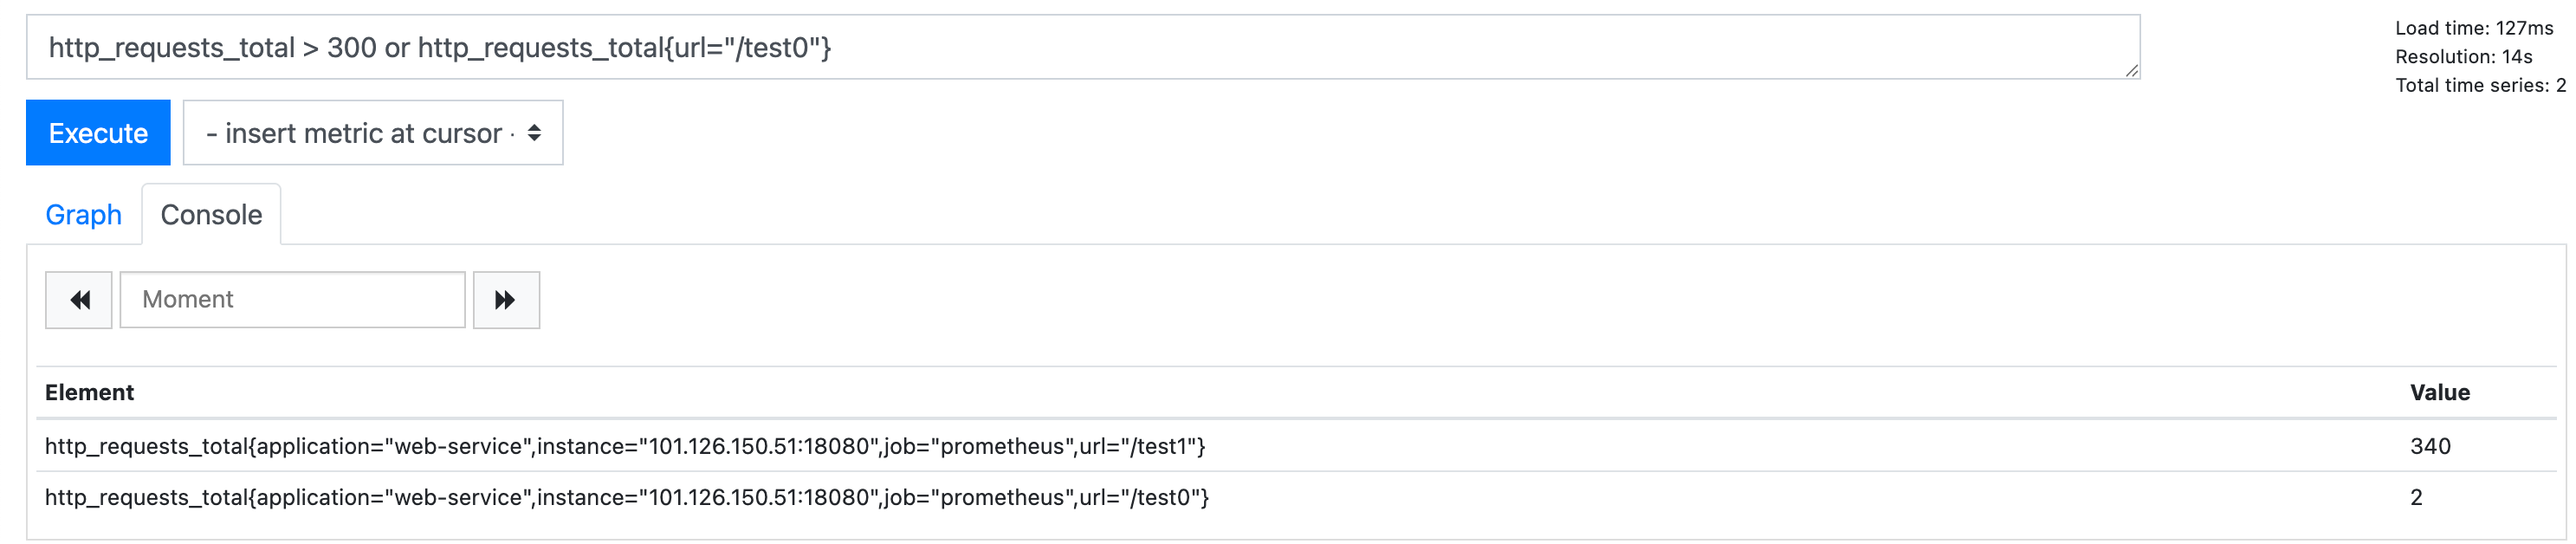Click the Load time: 127ms text

click(2474, 28)
